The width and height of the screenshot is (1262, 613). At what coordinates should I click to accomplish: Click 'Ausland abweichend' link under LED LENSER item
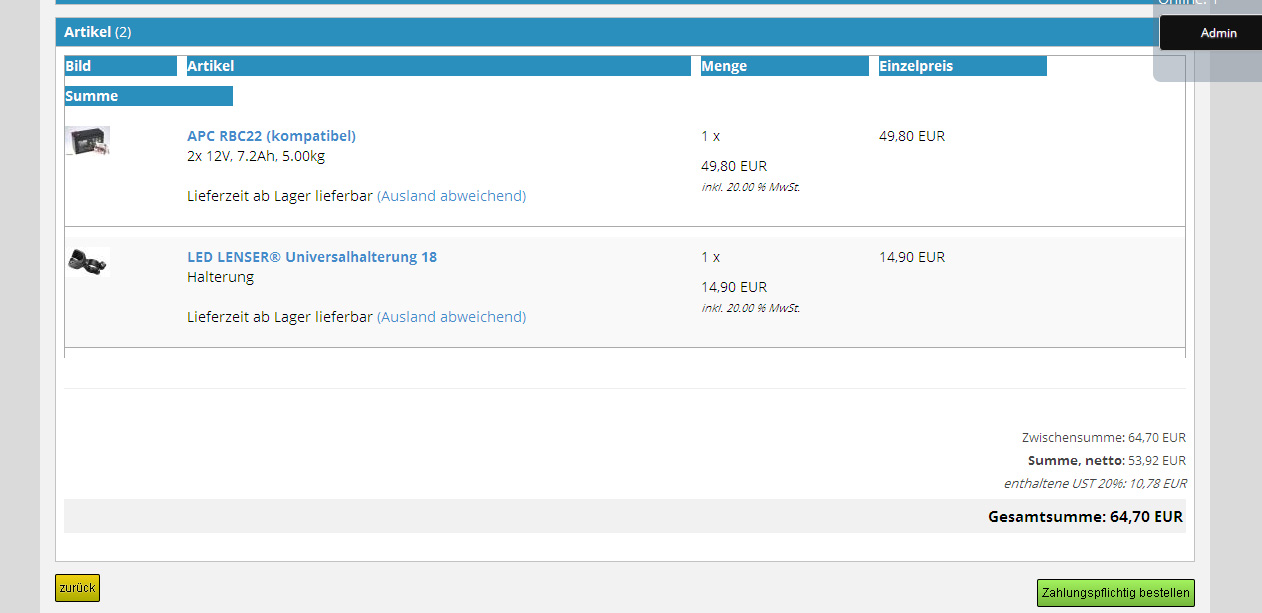(451, 317)
